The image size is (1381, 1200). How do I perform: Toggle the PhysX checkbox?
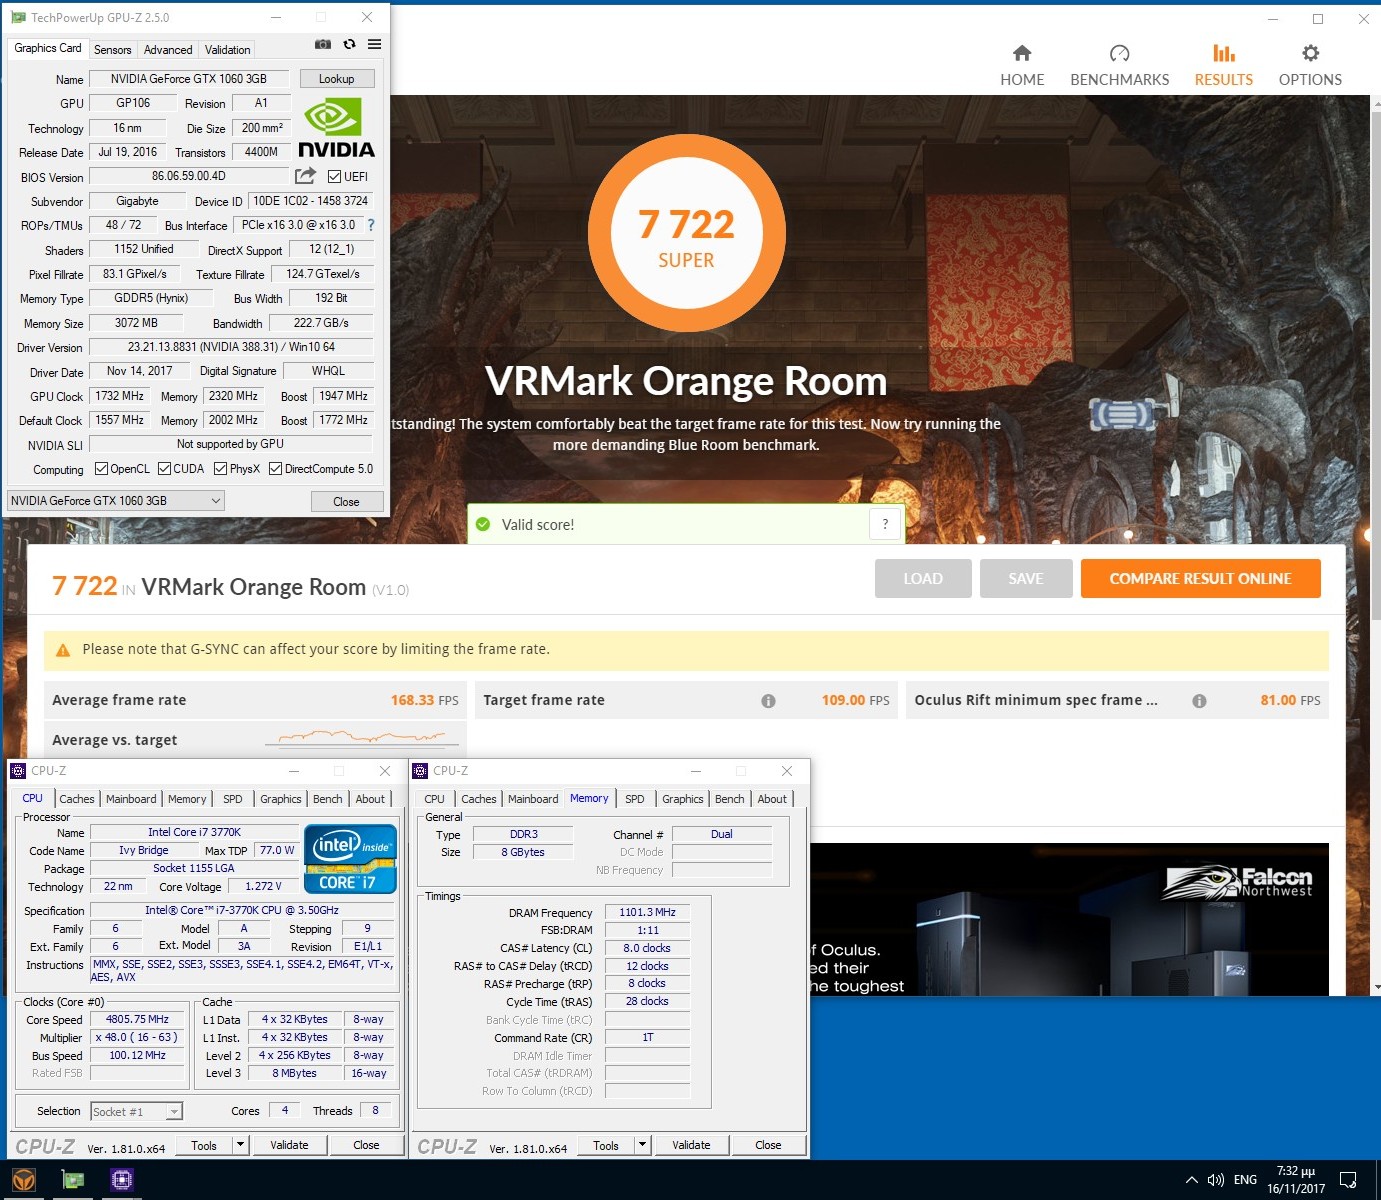click(220, 469)
